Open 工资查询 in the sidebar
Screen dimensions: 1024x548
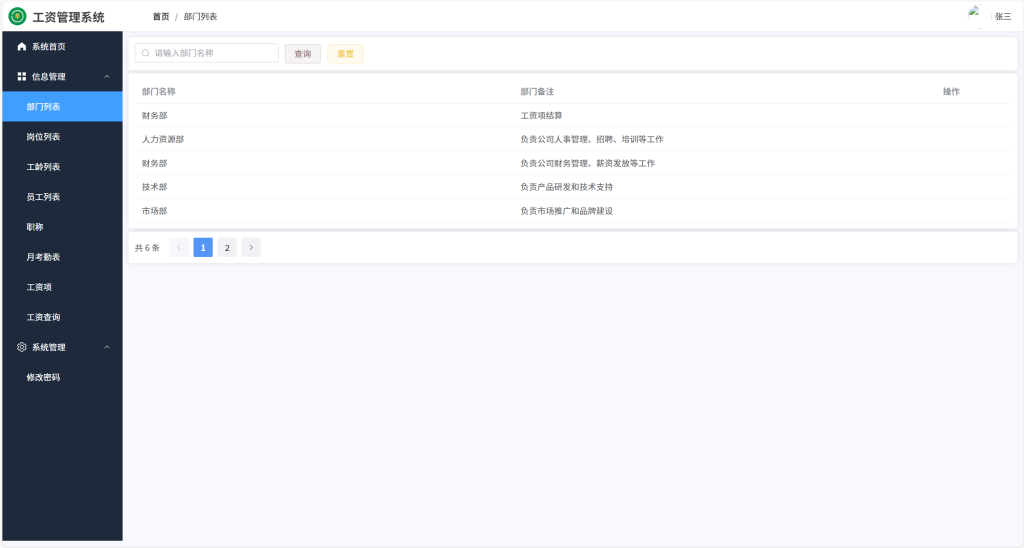pyautogui.click(x=62, y=317)
